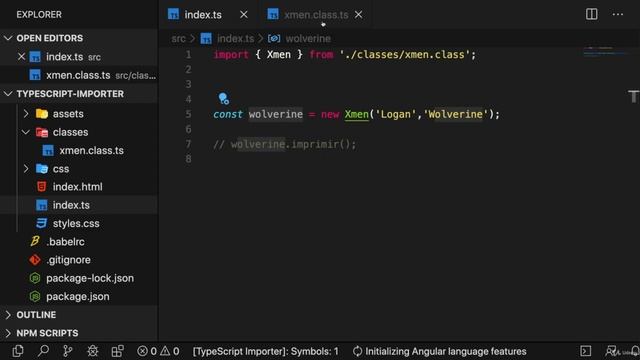Open the editor more actions ellipsis
Screen dimensions: 640x360
pos(618,14)
